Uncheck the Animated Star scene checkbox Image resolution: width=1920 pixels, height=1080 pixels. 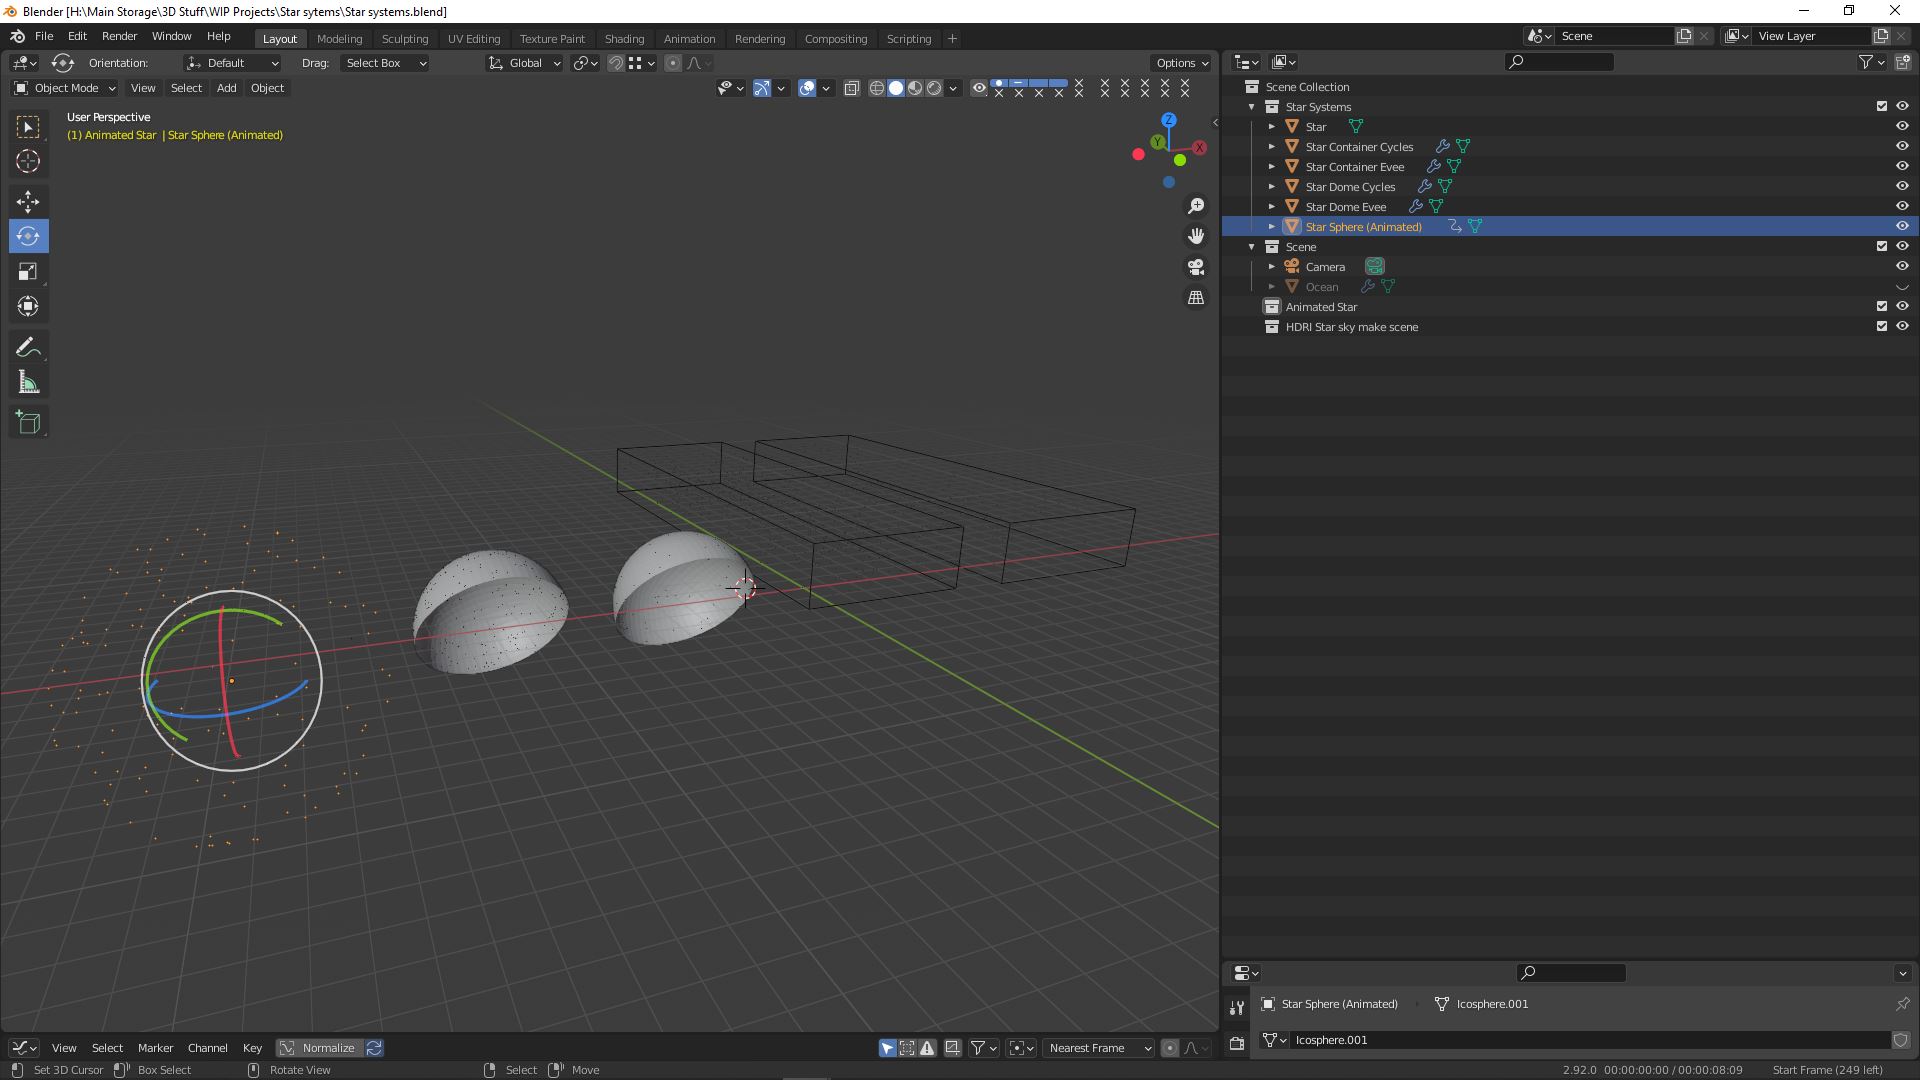coord(1881,306)
